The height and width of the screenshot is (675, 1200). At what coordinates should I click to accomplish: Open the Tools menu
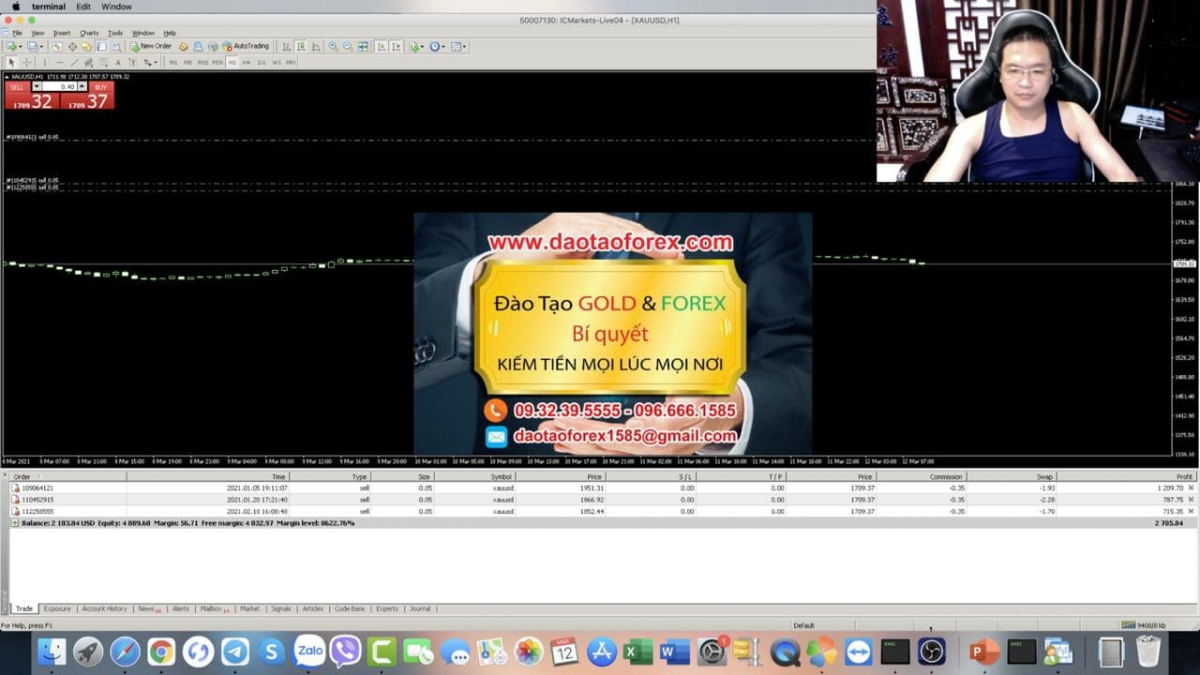click(116, 33)
